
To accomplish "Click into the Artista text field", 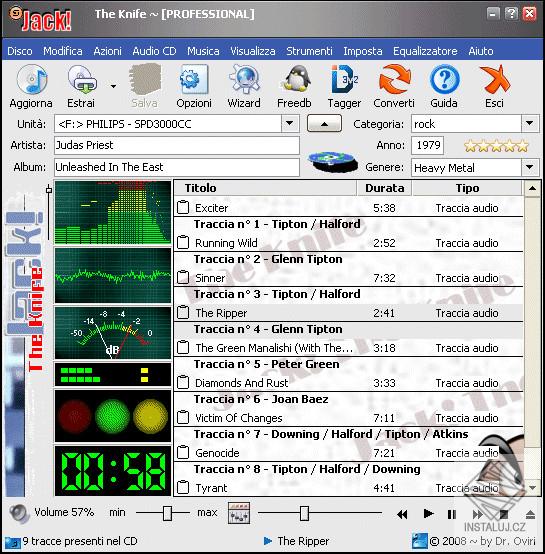I will tap(177, 146).
